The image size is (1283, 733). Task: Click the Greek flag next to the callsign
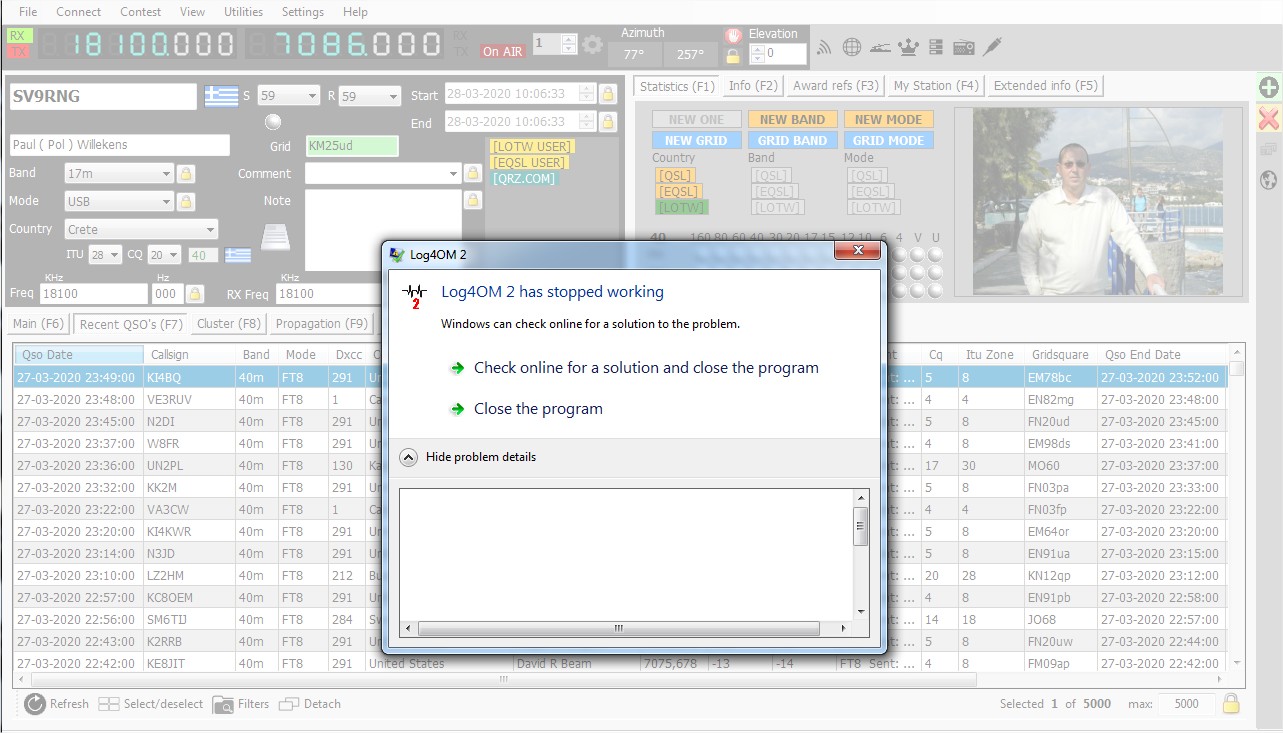[x=221, y=96]
